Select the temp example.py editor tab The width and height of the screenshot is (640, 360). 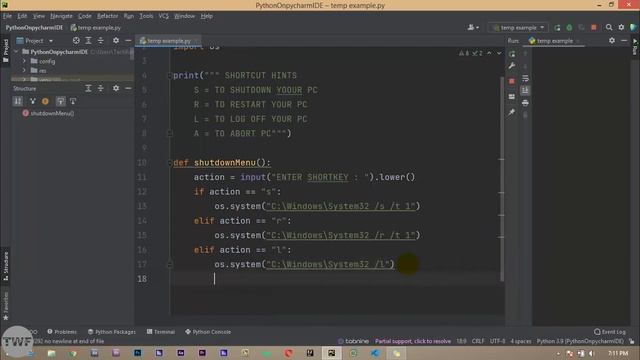click(168, 40)
